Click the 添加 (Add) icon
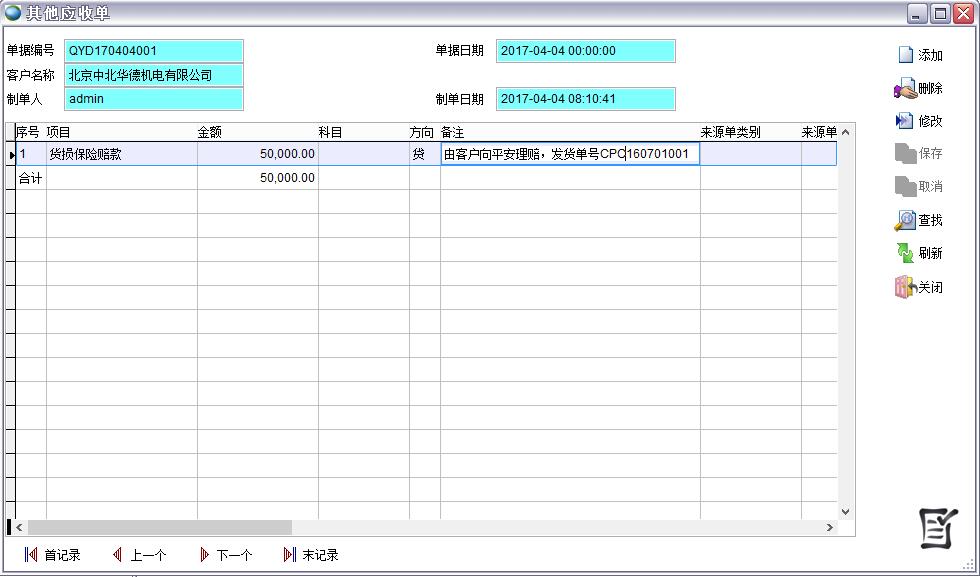This screenshot has height=577, width=980. click(x=905, y=55)
